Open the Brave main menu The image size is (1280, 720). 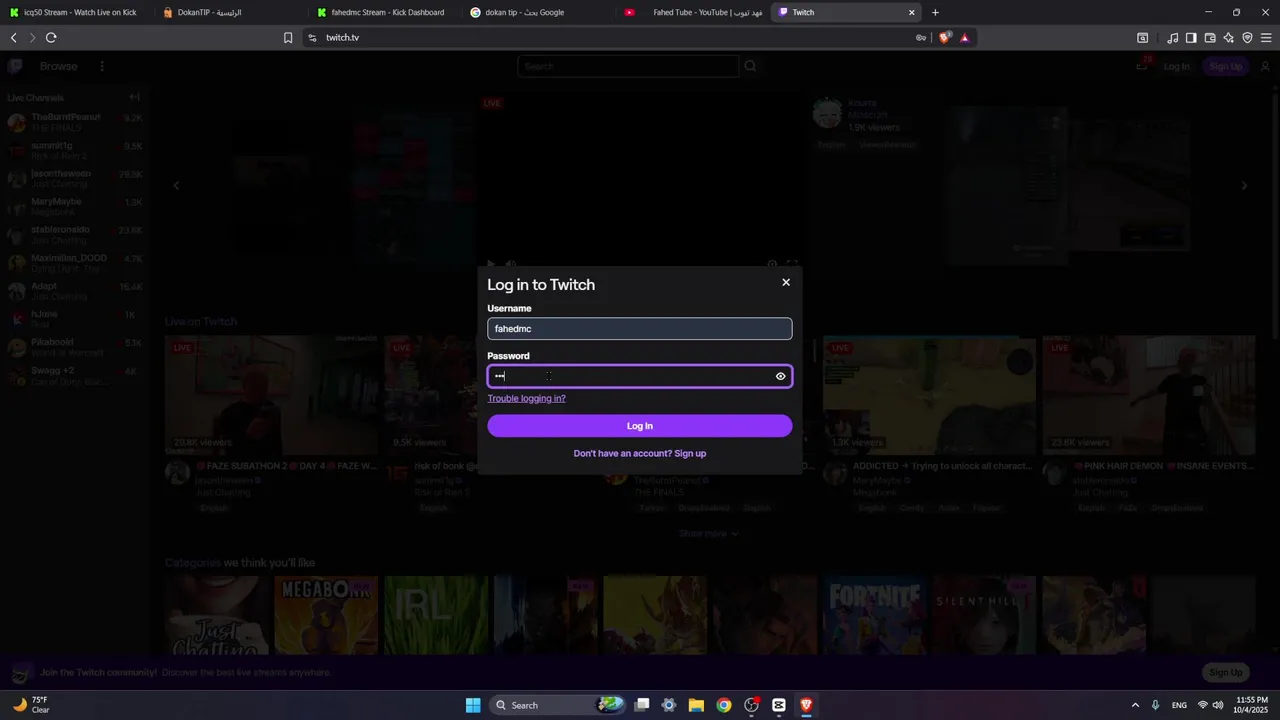(1266, 38)
